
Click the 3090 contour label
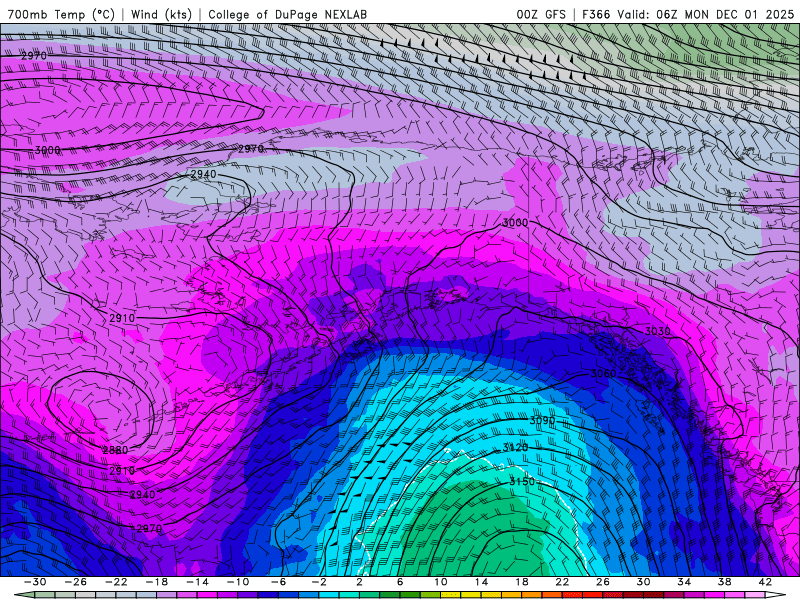(542, 420)
